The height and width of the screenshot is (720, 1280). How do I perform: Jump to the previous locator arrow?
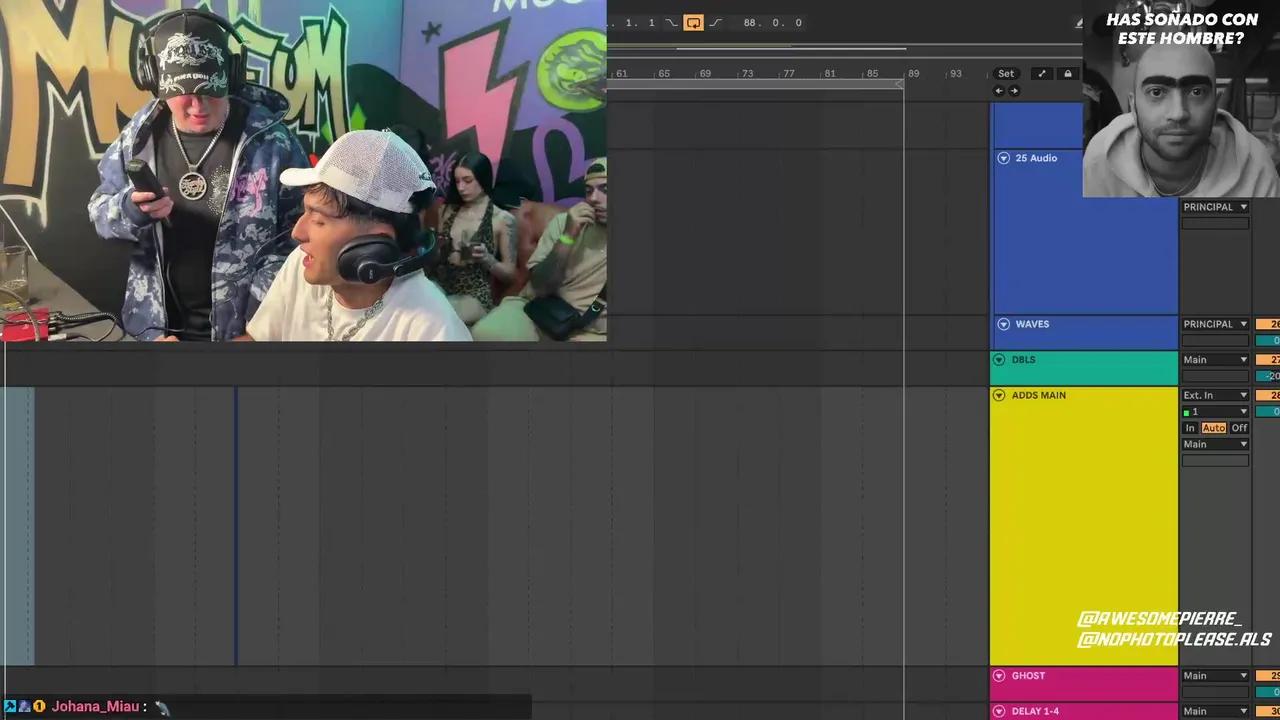tap(998, 90)
